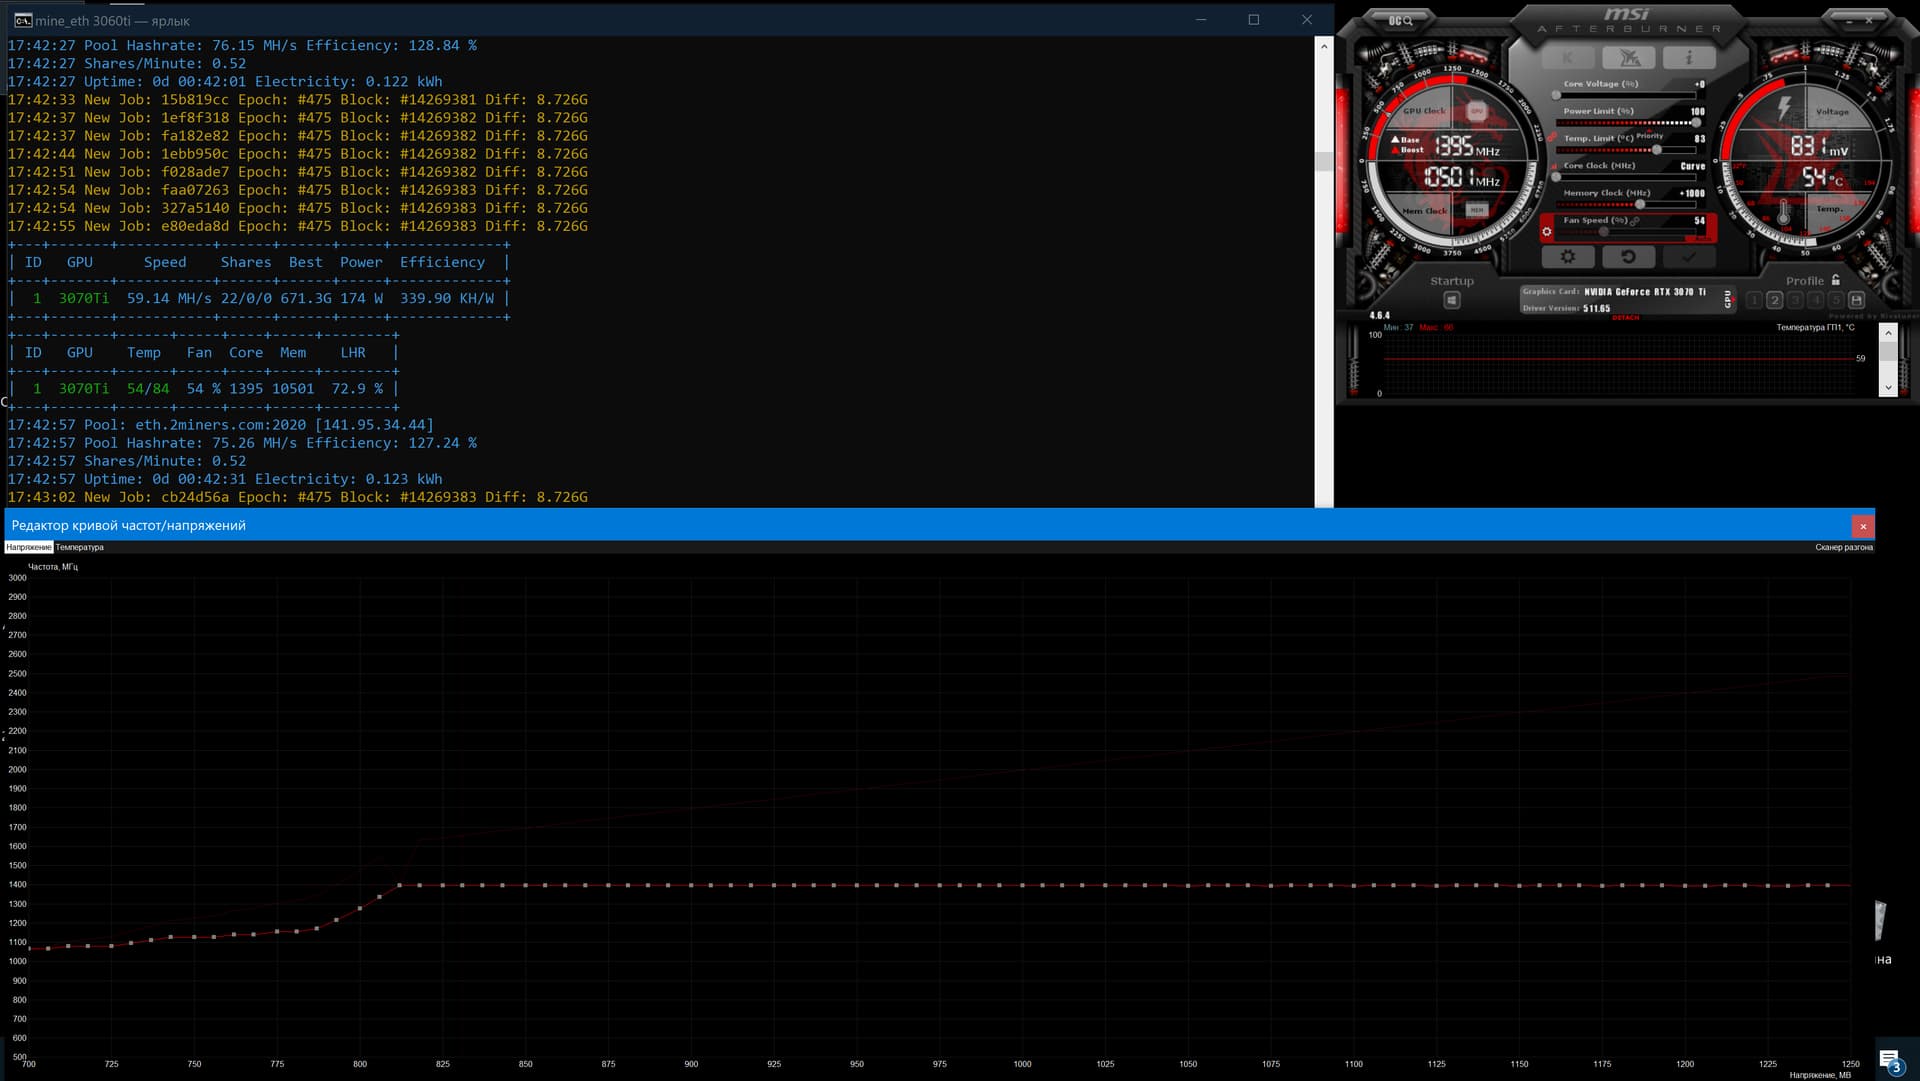Click the DETACH link under driver version
The height and width of the screenshot is (1081, 1920).
(x=1625, y=318)
